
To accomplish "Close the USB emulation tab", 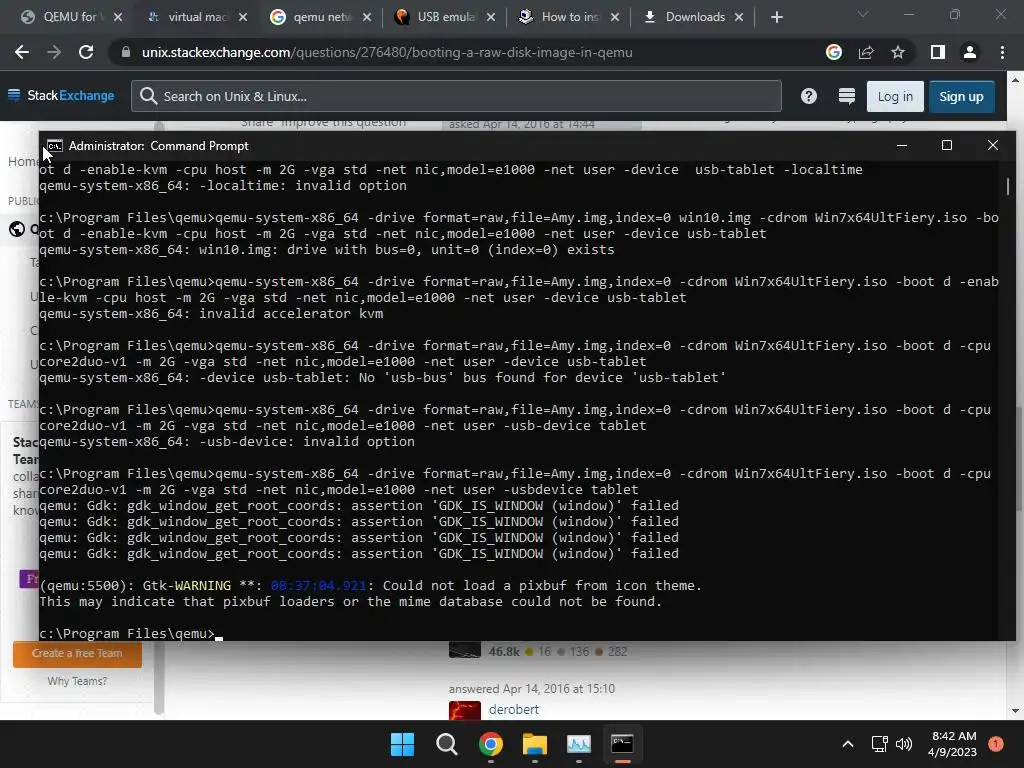I will point(491,17).
